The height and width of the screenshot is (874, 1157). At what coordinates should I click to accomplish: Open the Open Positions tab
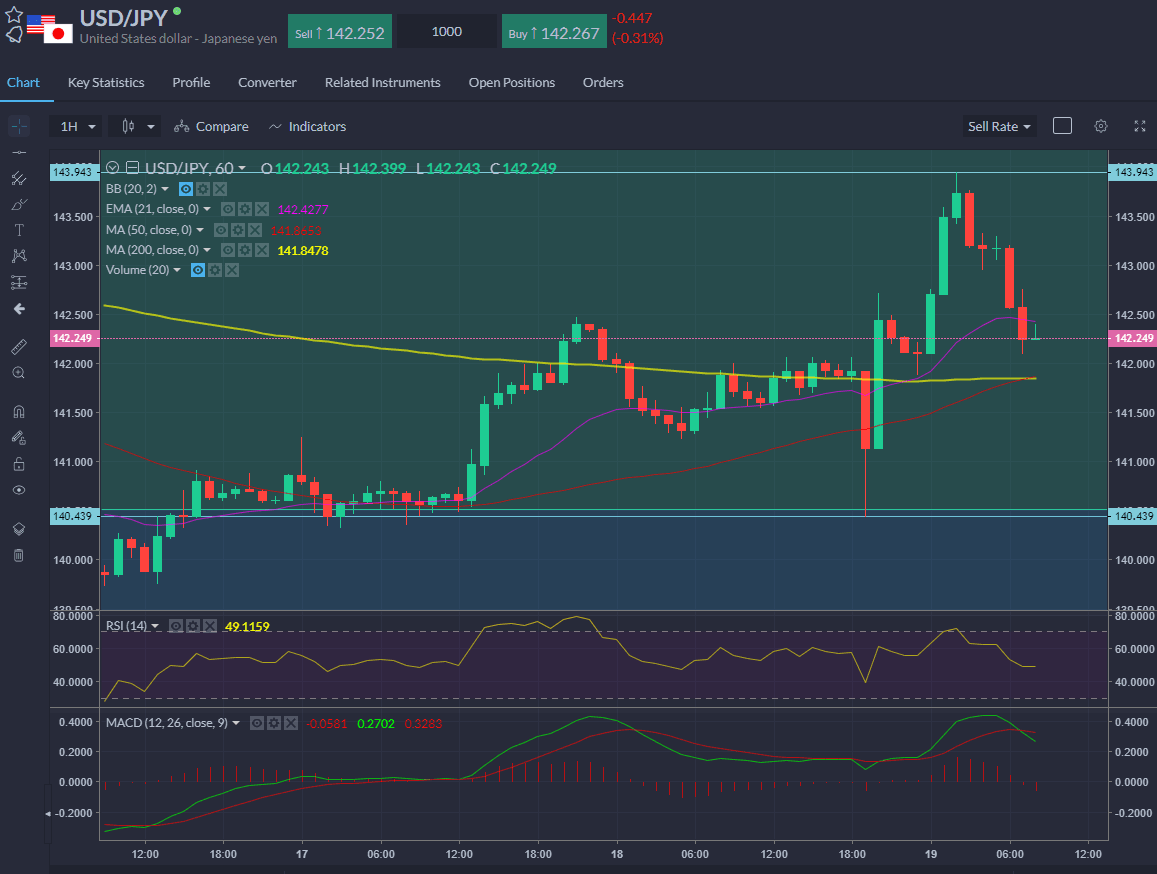pos(511,83)
